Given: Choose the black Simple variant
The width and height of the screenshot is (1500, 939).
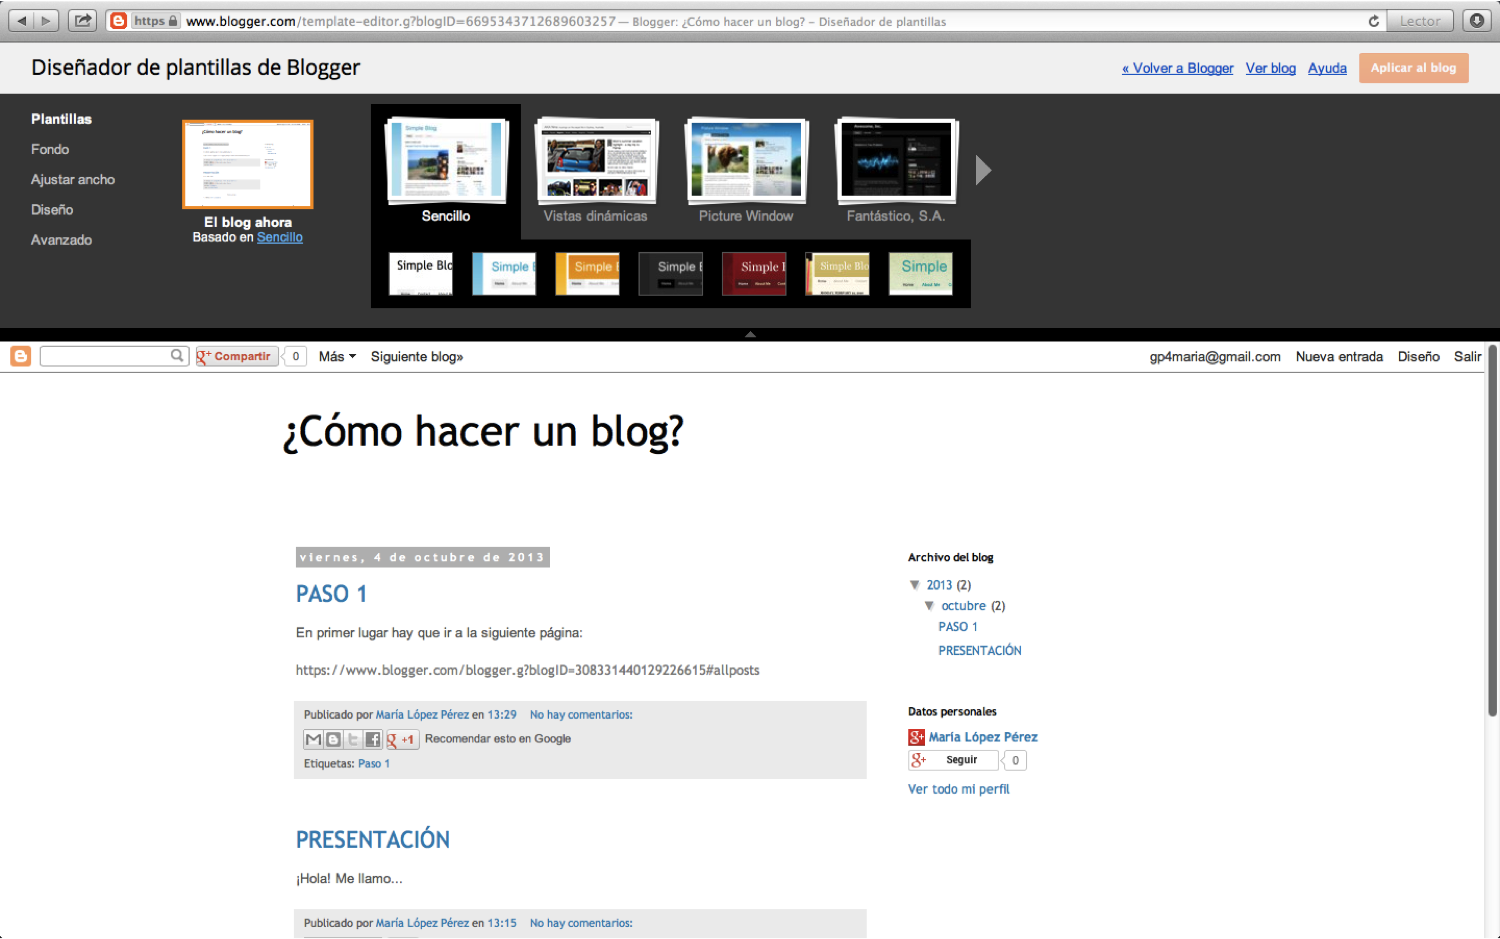Looking at the screenshot, I should [671, 273].
